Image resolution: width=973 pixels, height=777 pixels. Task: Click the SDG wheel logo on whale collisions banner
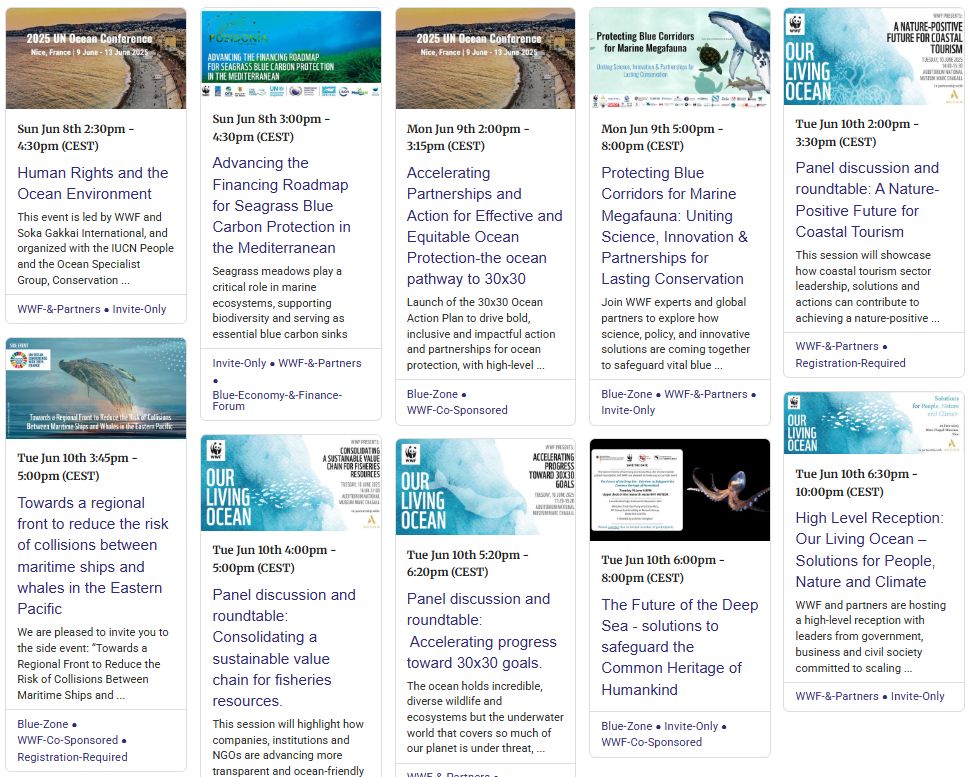click(x=19, y=360)
